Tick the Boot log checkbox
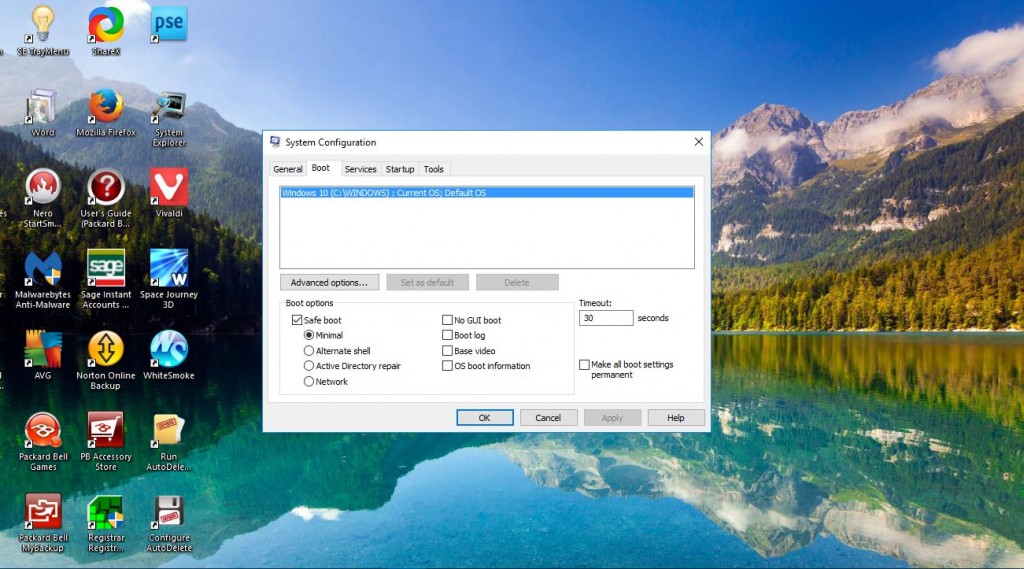 pyautogui.click(x=447, y=335)
